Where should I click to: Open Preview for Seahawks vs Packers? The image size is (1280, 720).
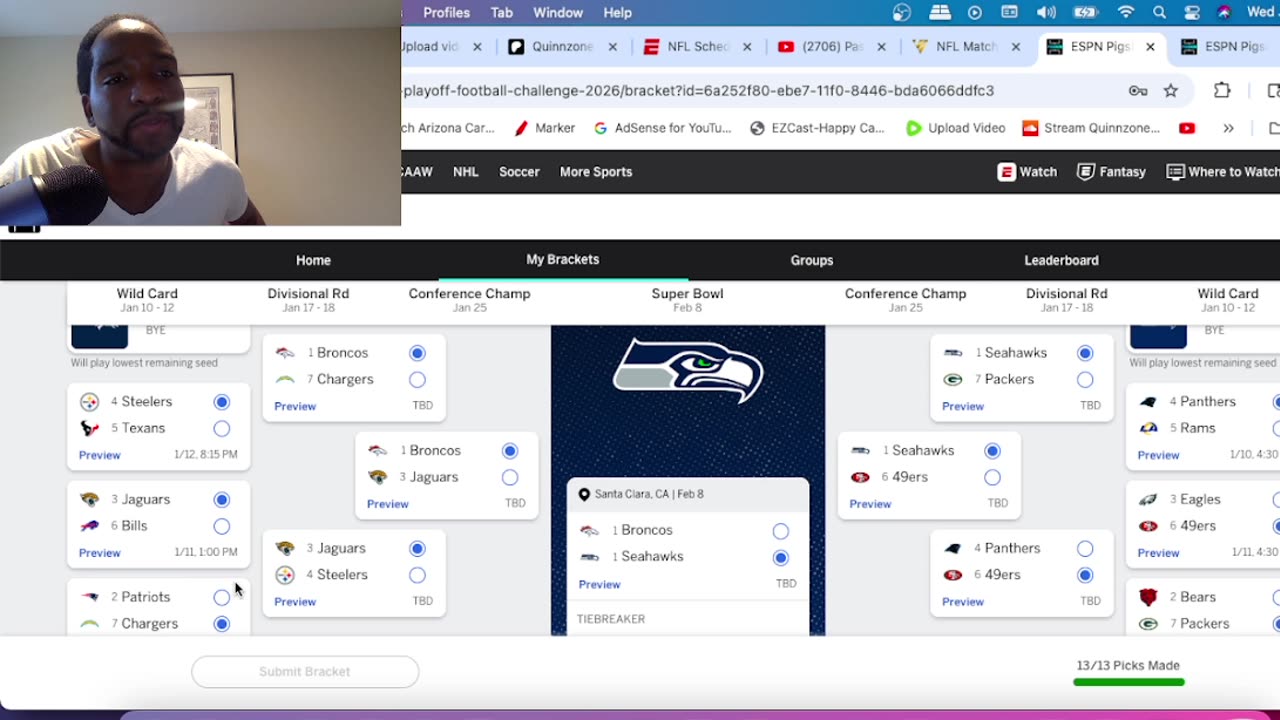tap(963, 406)
